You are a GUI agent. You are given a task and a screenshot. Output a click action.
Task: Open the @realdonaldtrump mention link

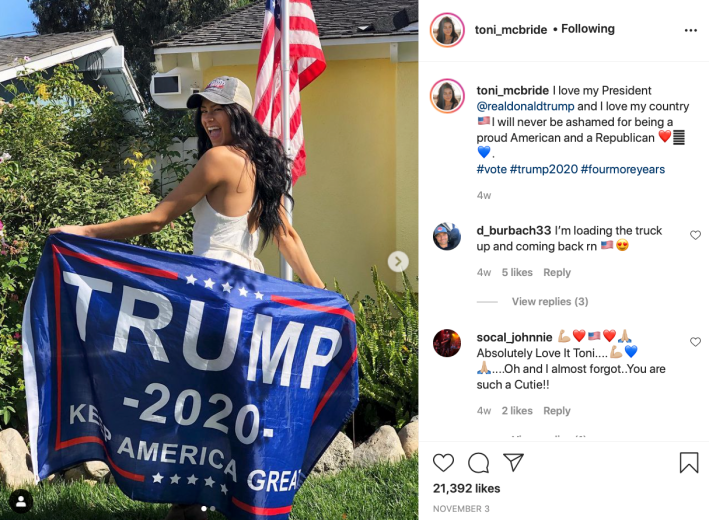coord(525,106)
